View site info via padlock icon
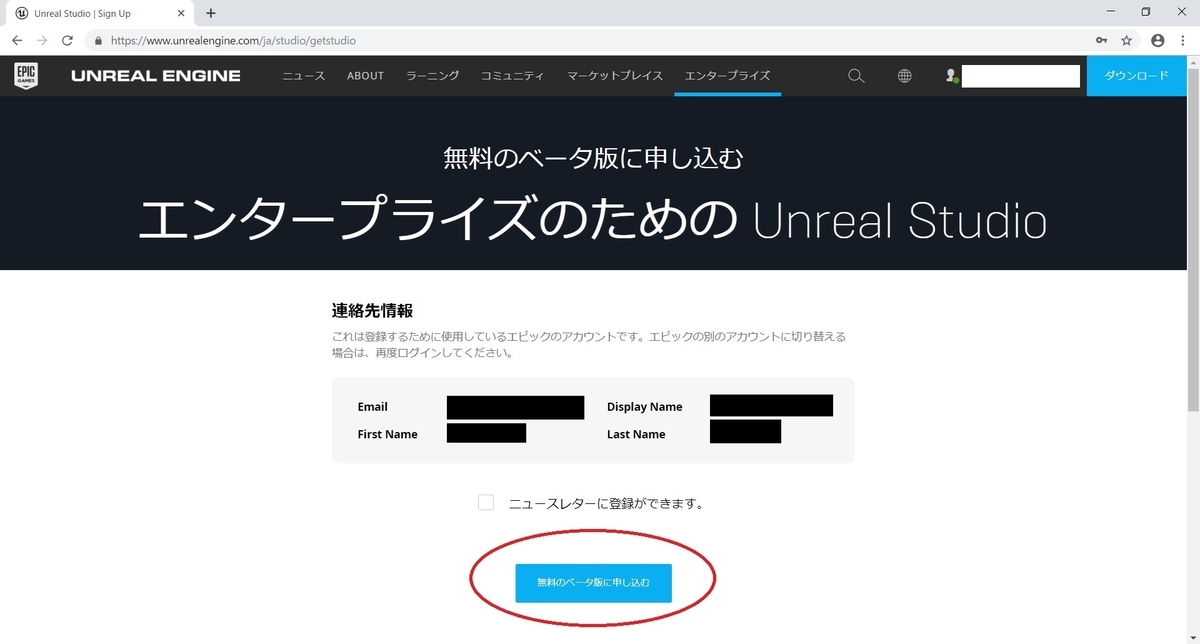Screen dimensions: 1200x644 pos(98,41)
